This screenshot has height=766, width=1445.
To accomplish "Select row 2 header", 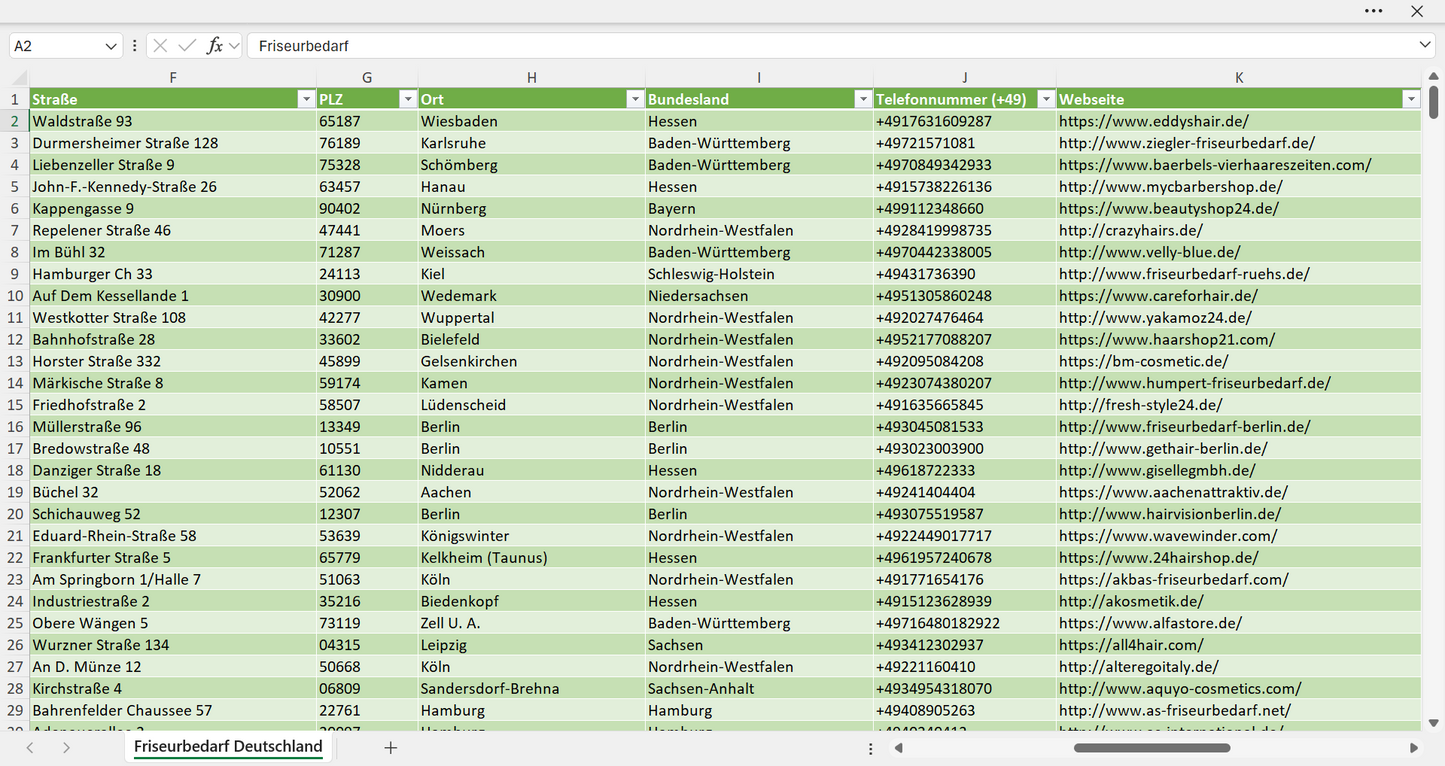I will [x=15, y=121].
